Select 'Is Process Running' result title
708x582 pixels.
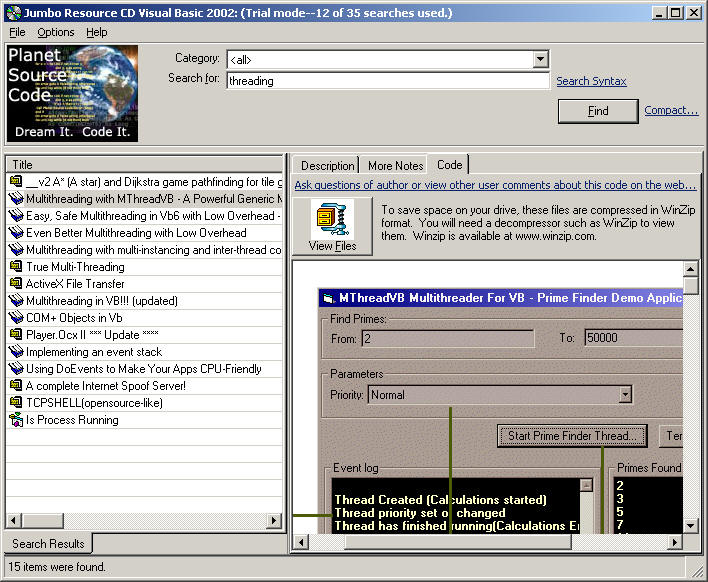[72, 420]
